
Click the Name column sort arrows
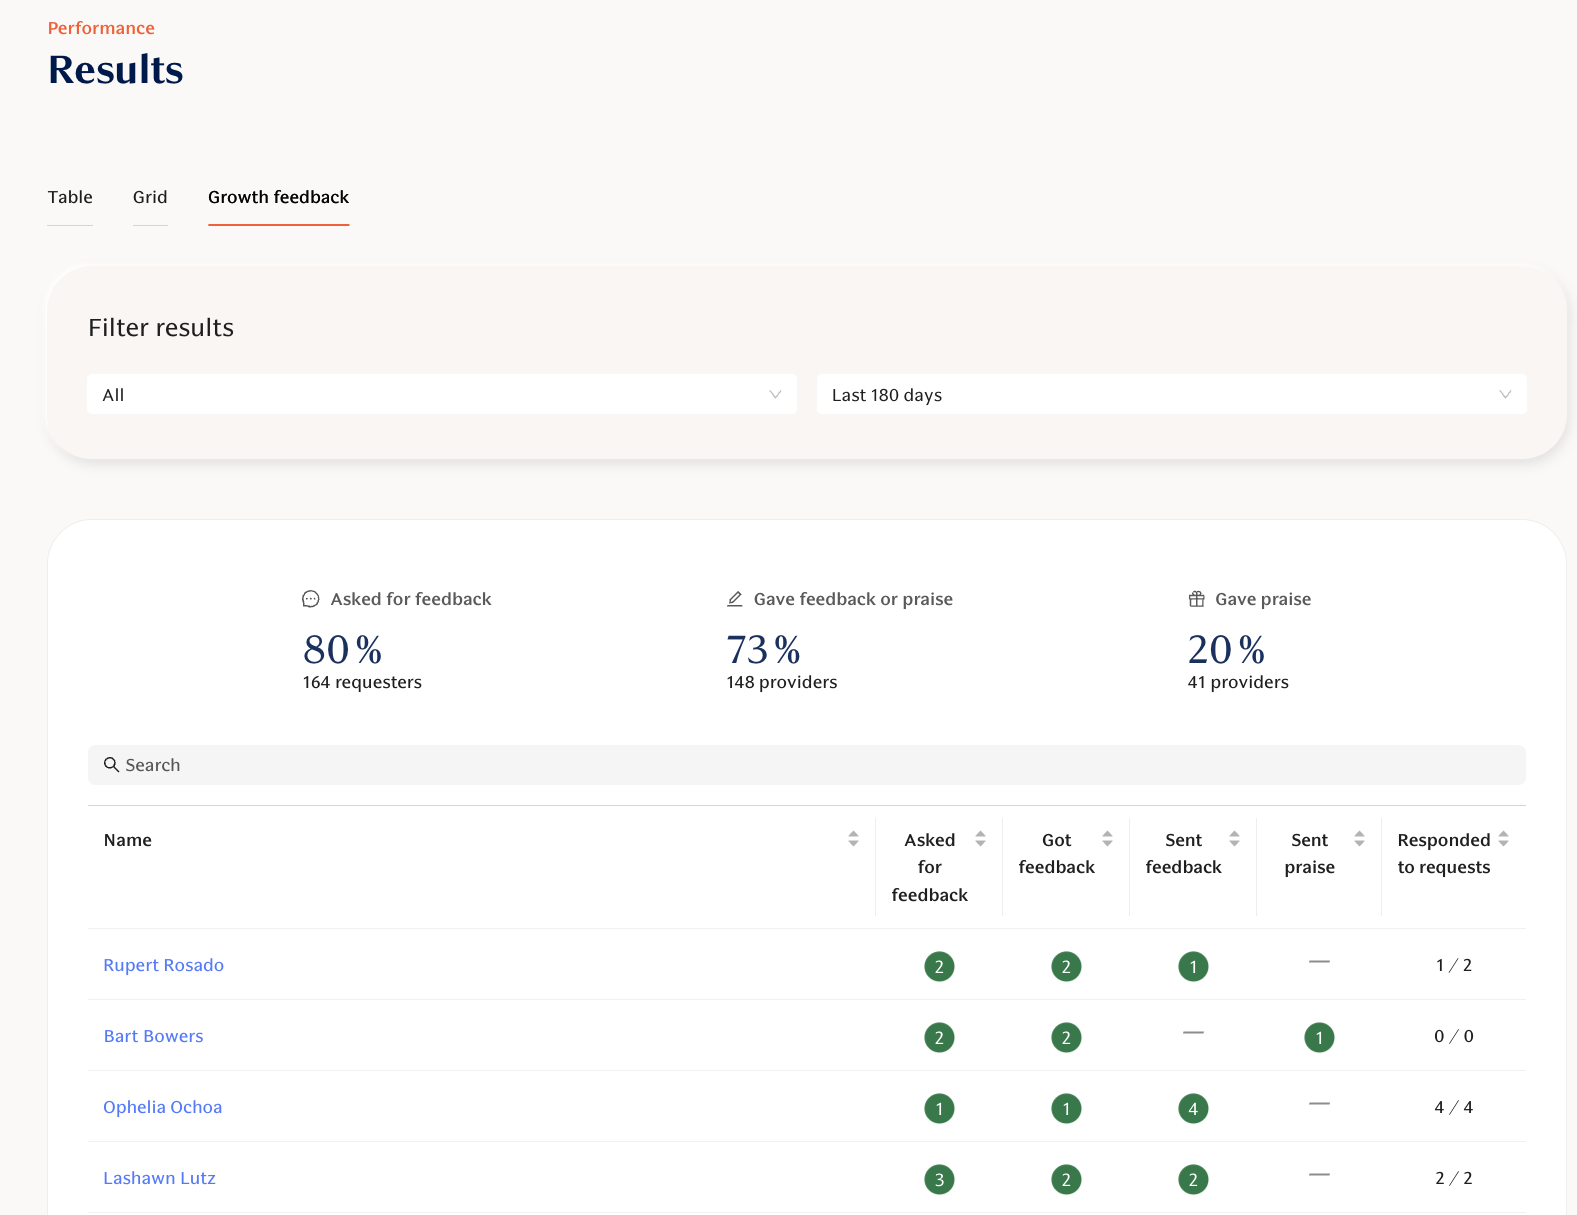click(x=853, y=839)
